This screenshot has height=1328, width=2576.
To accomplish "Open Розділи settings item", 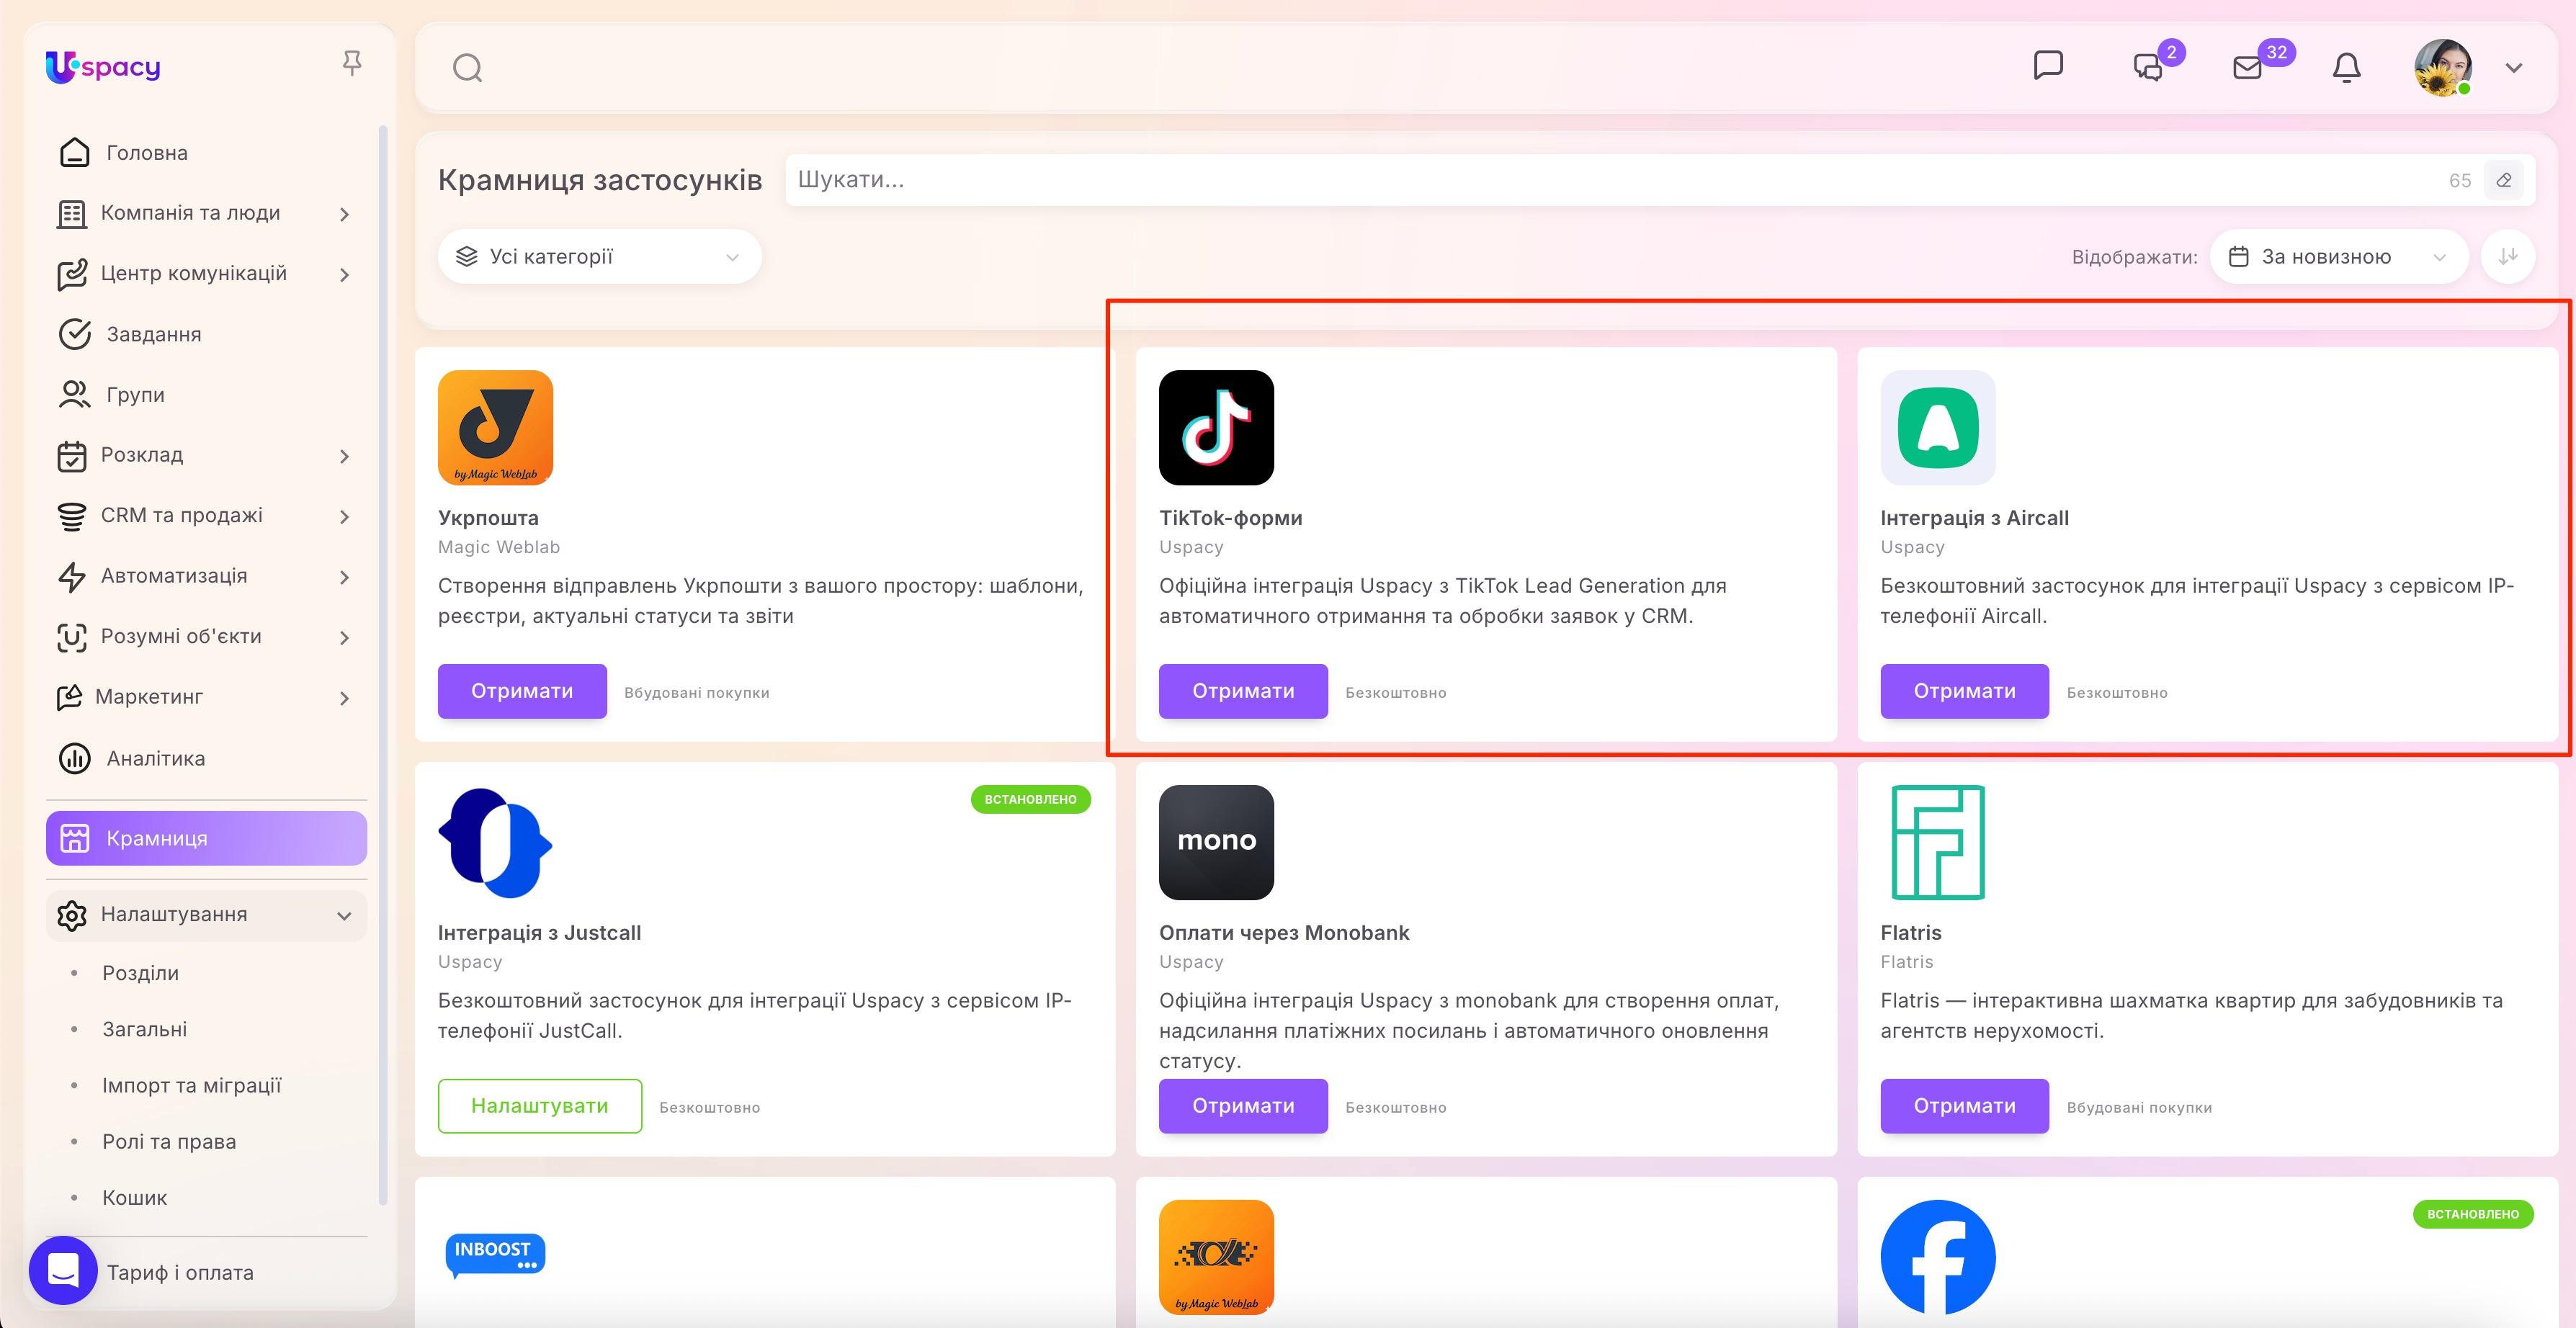I will click(140, 973).
